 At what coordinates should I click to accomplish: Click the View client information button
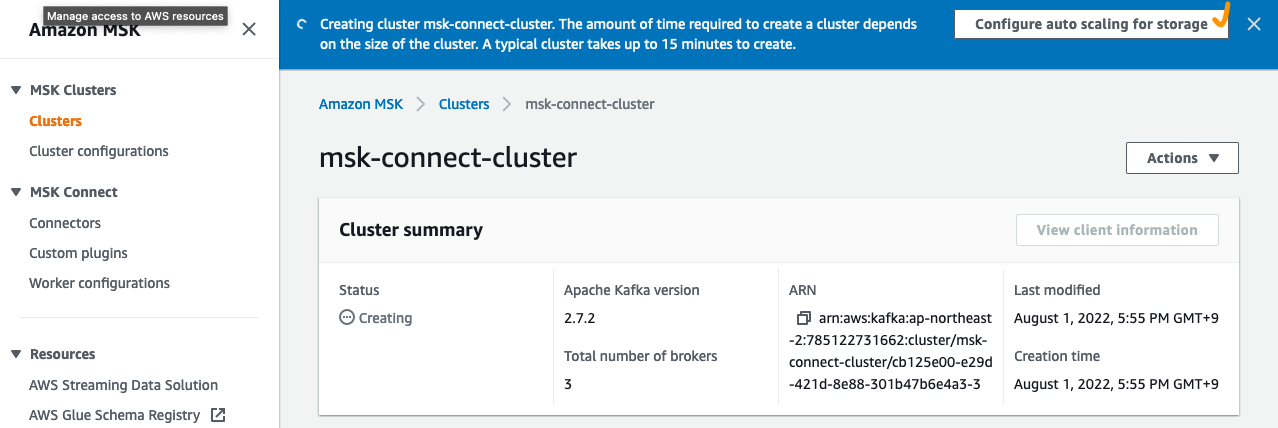tap(1117, 230)
